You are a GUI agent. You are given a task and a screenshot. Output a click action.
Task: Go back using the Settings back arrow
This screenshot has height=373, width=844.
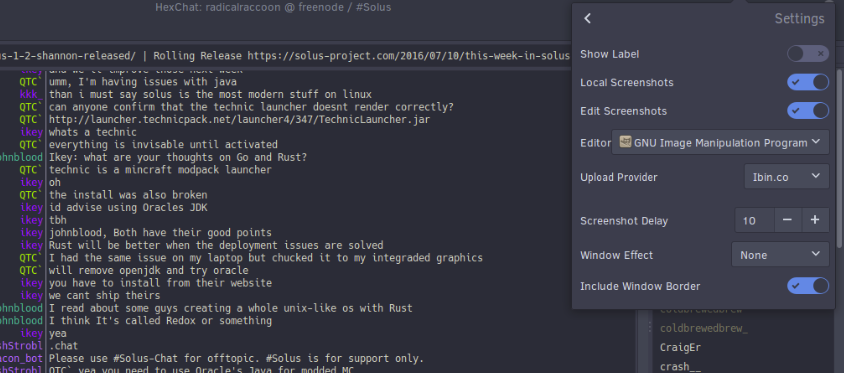click(x=587, y=19)
